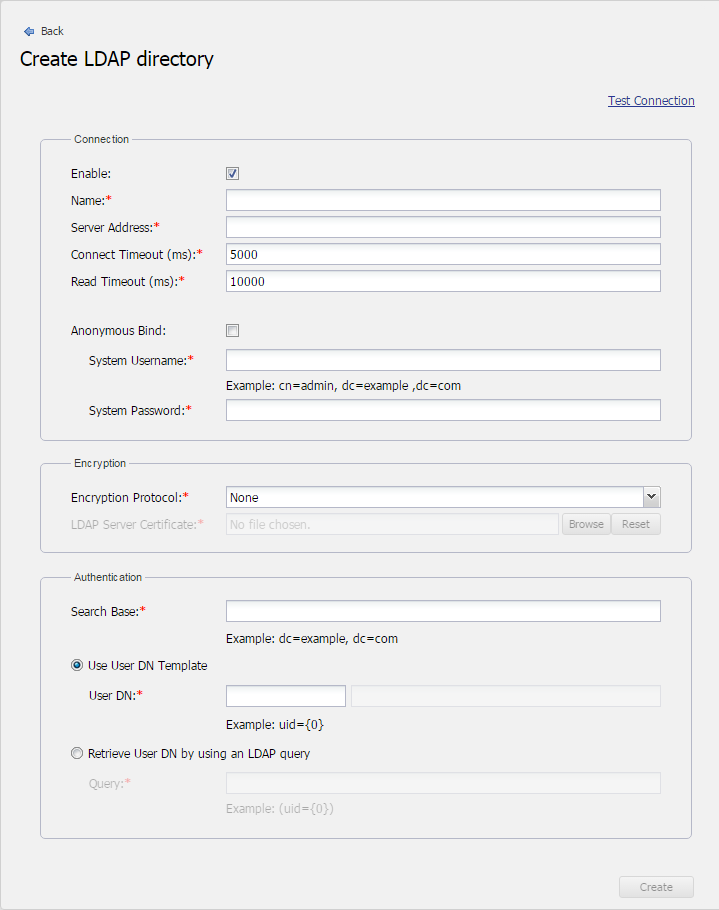Click the Reset certificate button

(636, 524)
